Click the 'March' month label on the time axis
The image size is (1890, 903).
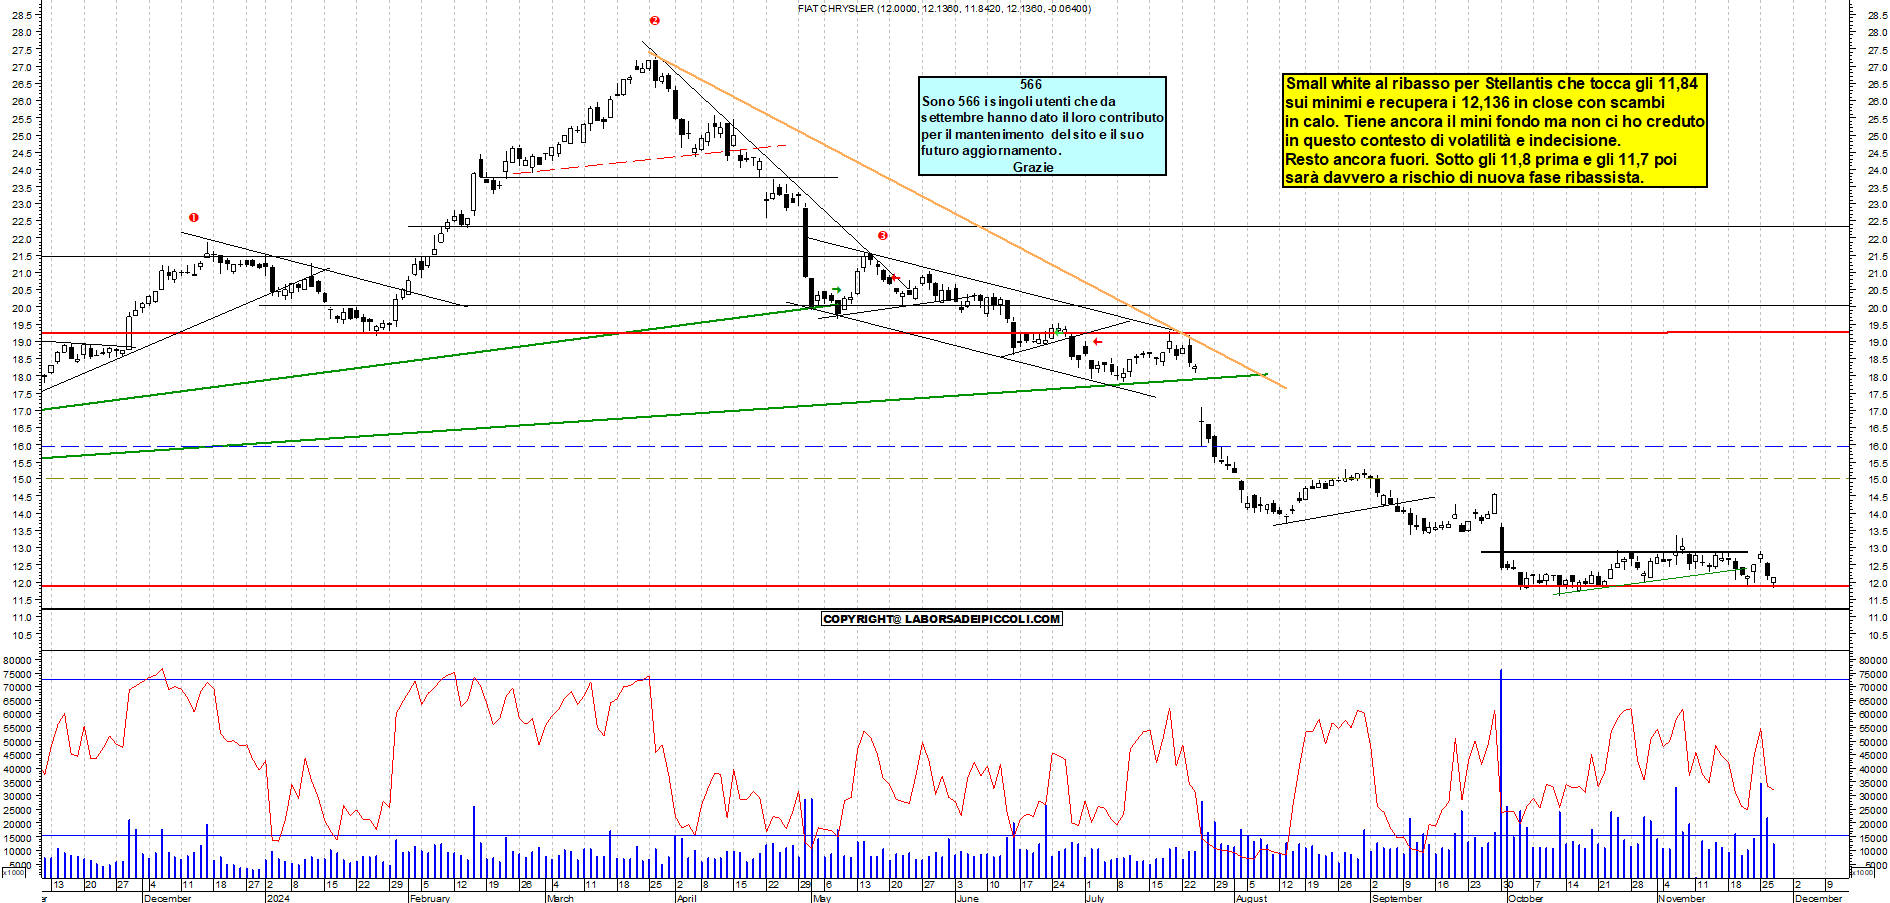coord(560,898)
